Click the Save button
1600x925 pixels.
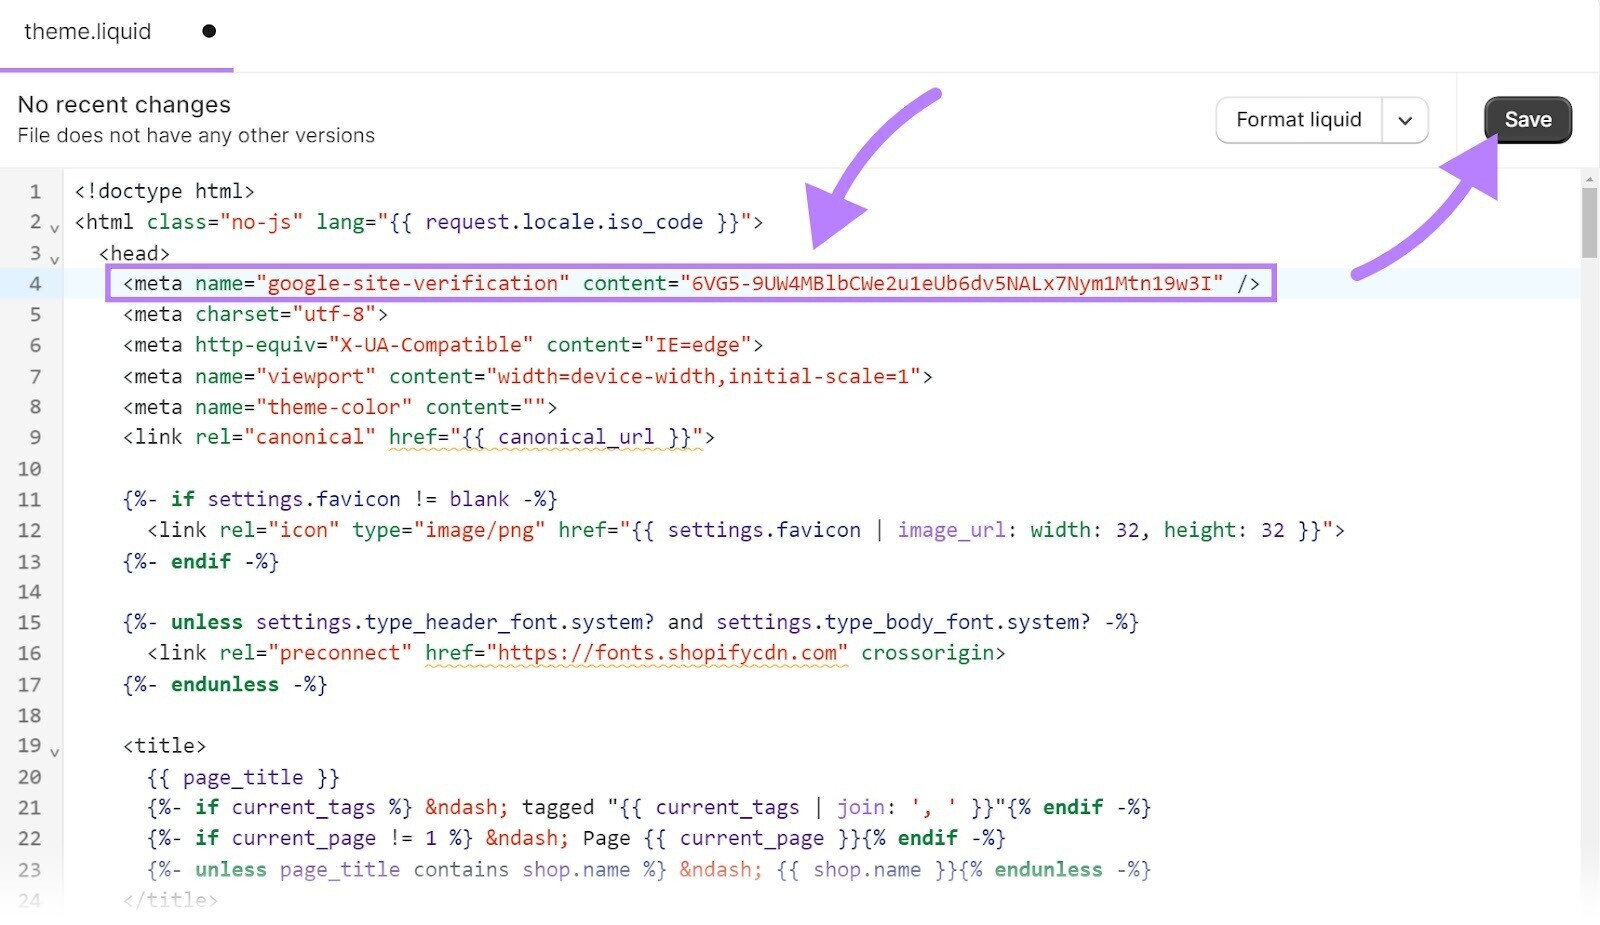(x=1527, y=119)
